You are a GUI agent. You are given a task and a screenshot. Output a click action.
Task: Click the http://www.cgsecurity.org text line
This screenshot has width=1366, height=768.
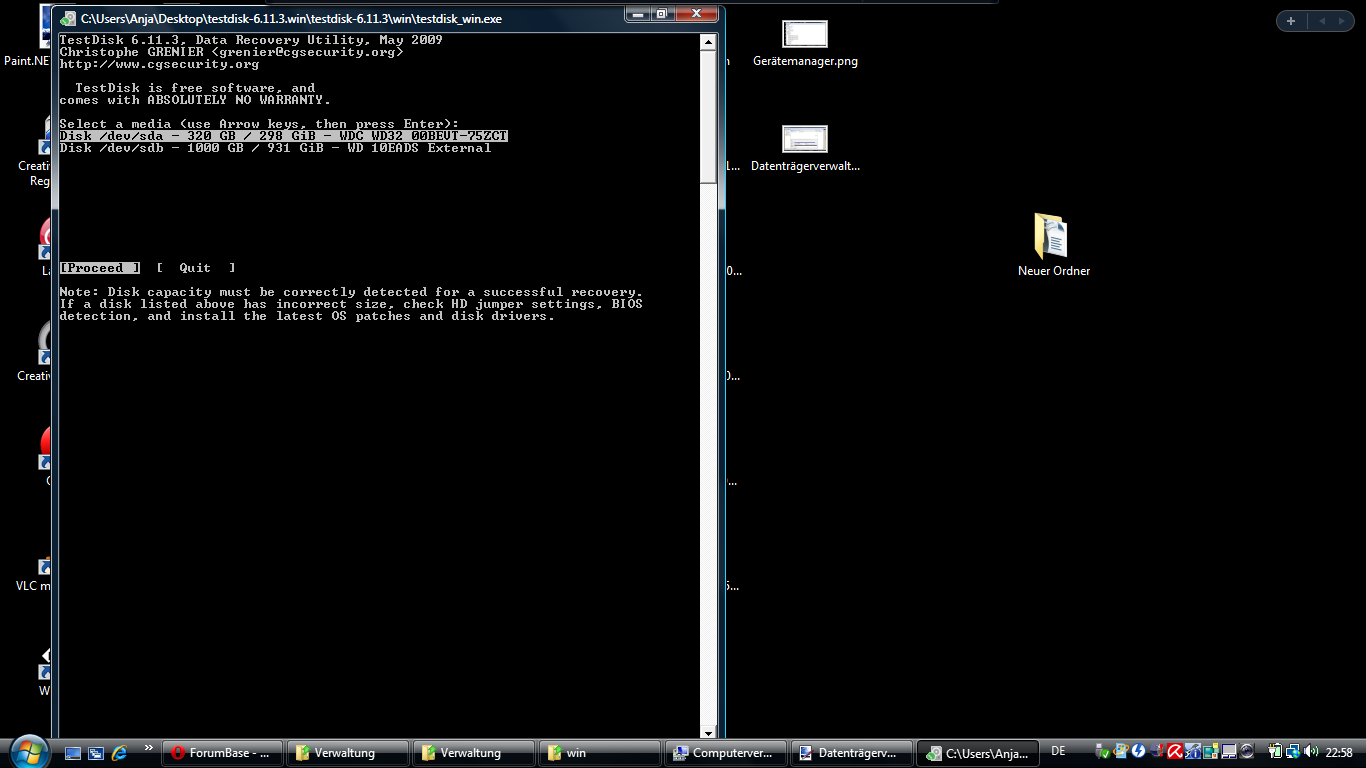pos(160,64)
